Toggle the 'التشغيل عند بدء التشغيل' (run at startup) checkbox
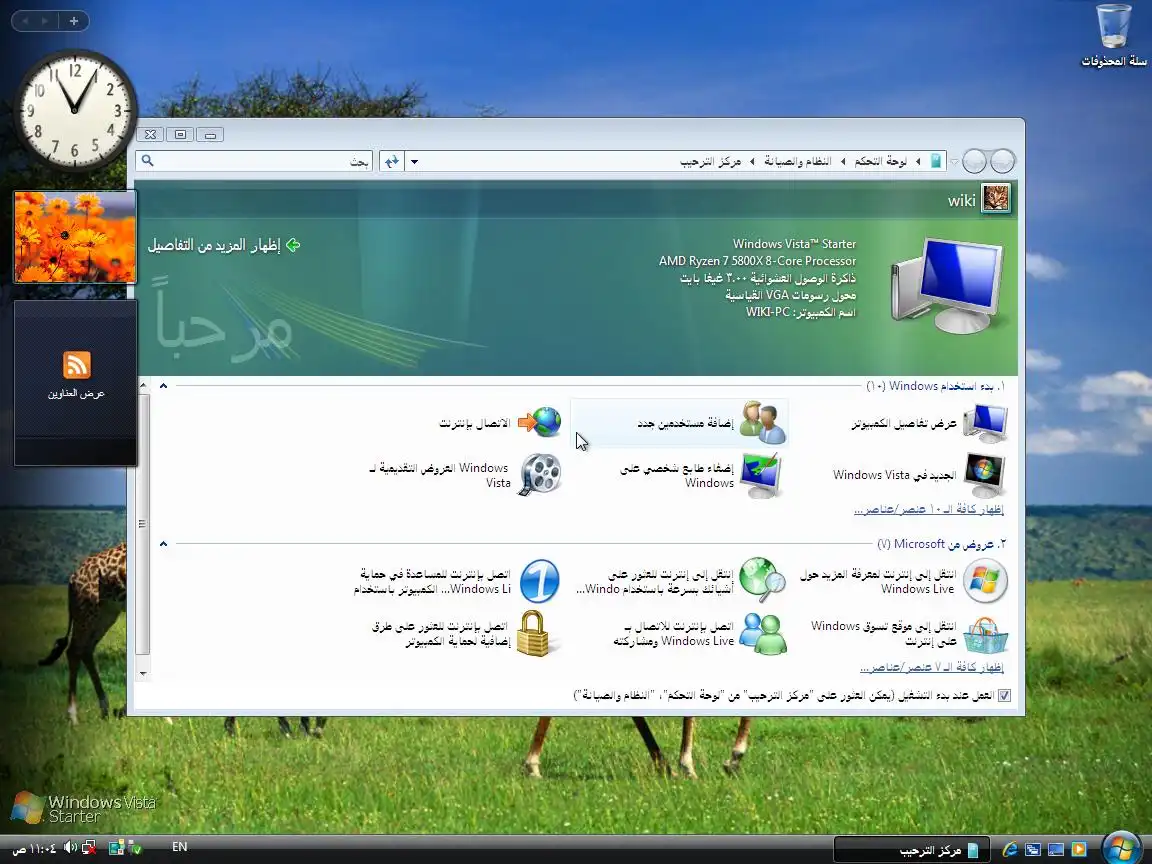 [1004, 695]
